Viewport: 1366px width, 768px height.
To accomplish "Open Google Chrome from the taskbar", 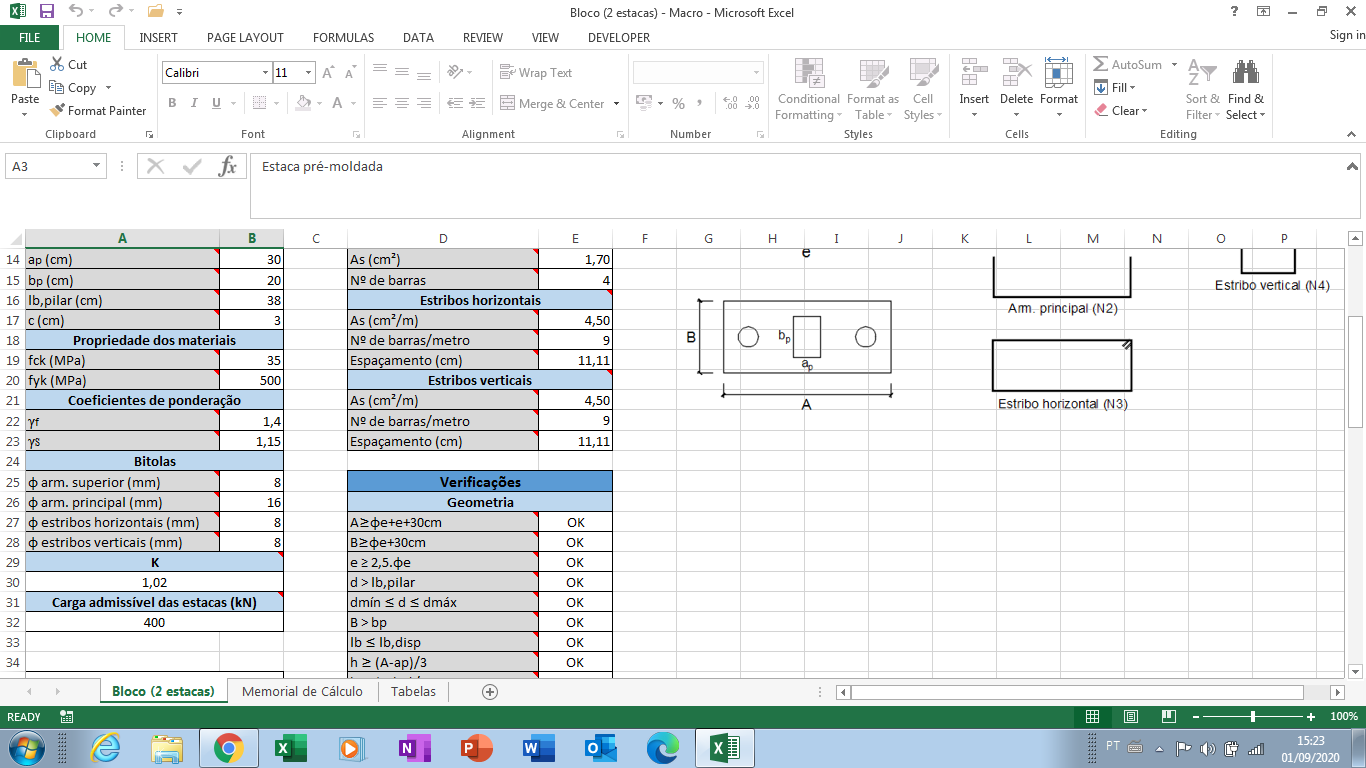I will [x=228, y=748].
